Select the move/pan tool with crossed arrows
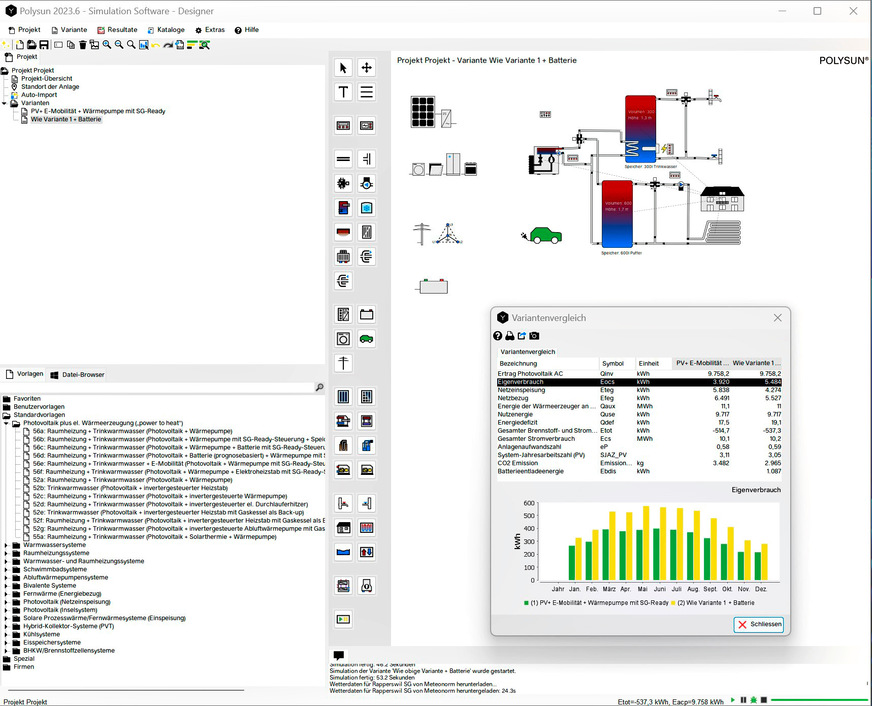Screen dimensions: 872x706 pyautogui.click(x=367, y=68)
